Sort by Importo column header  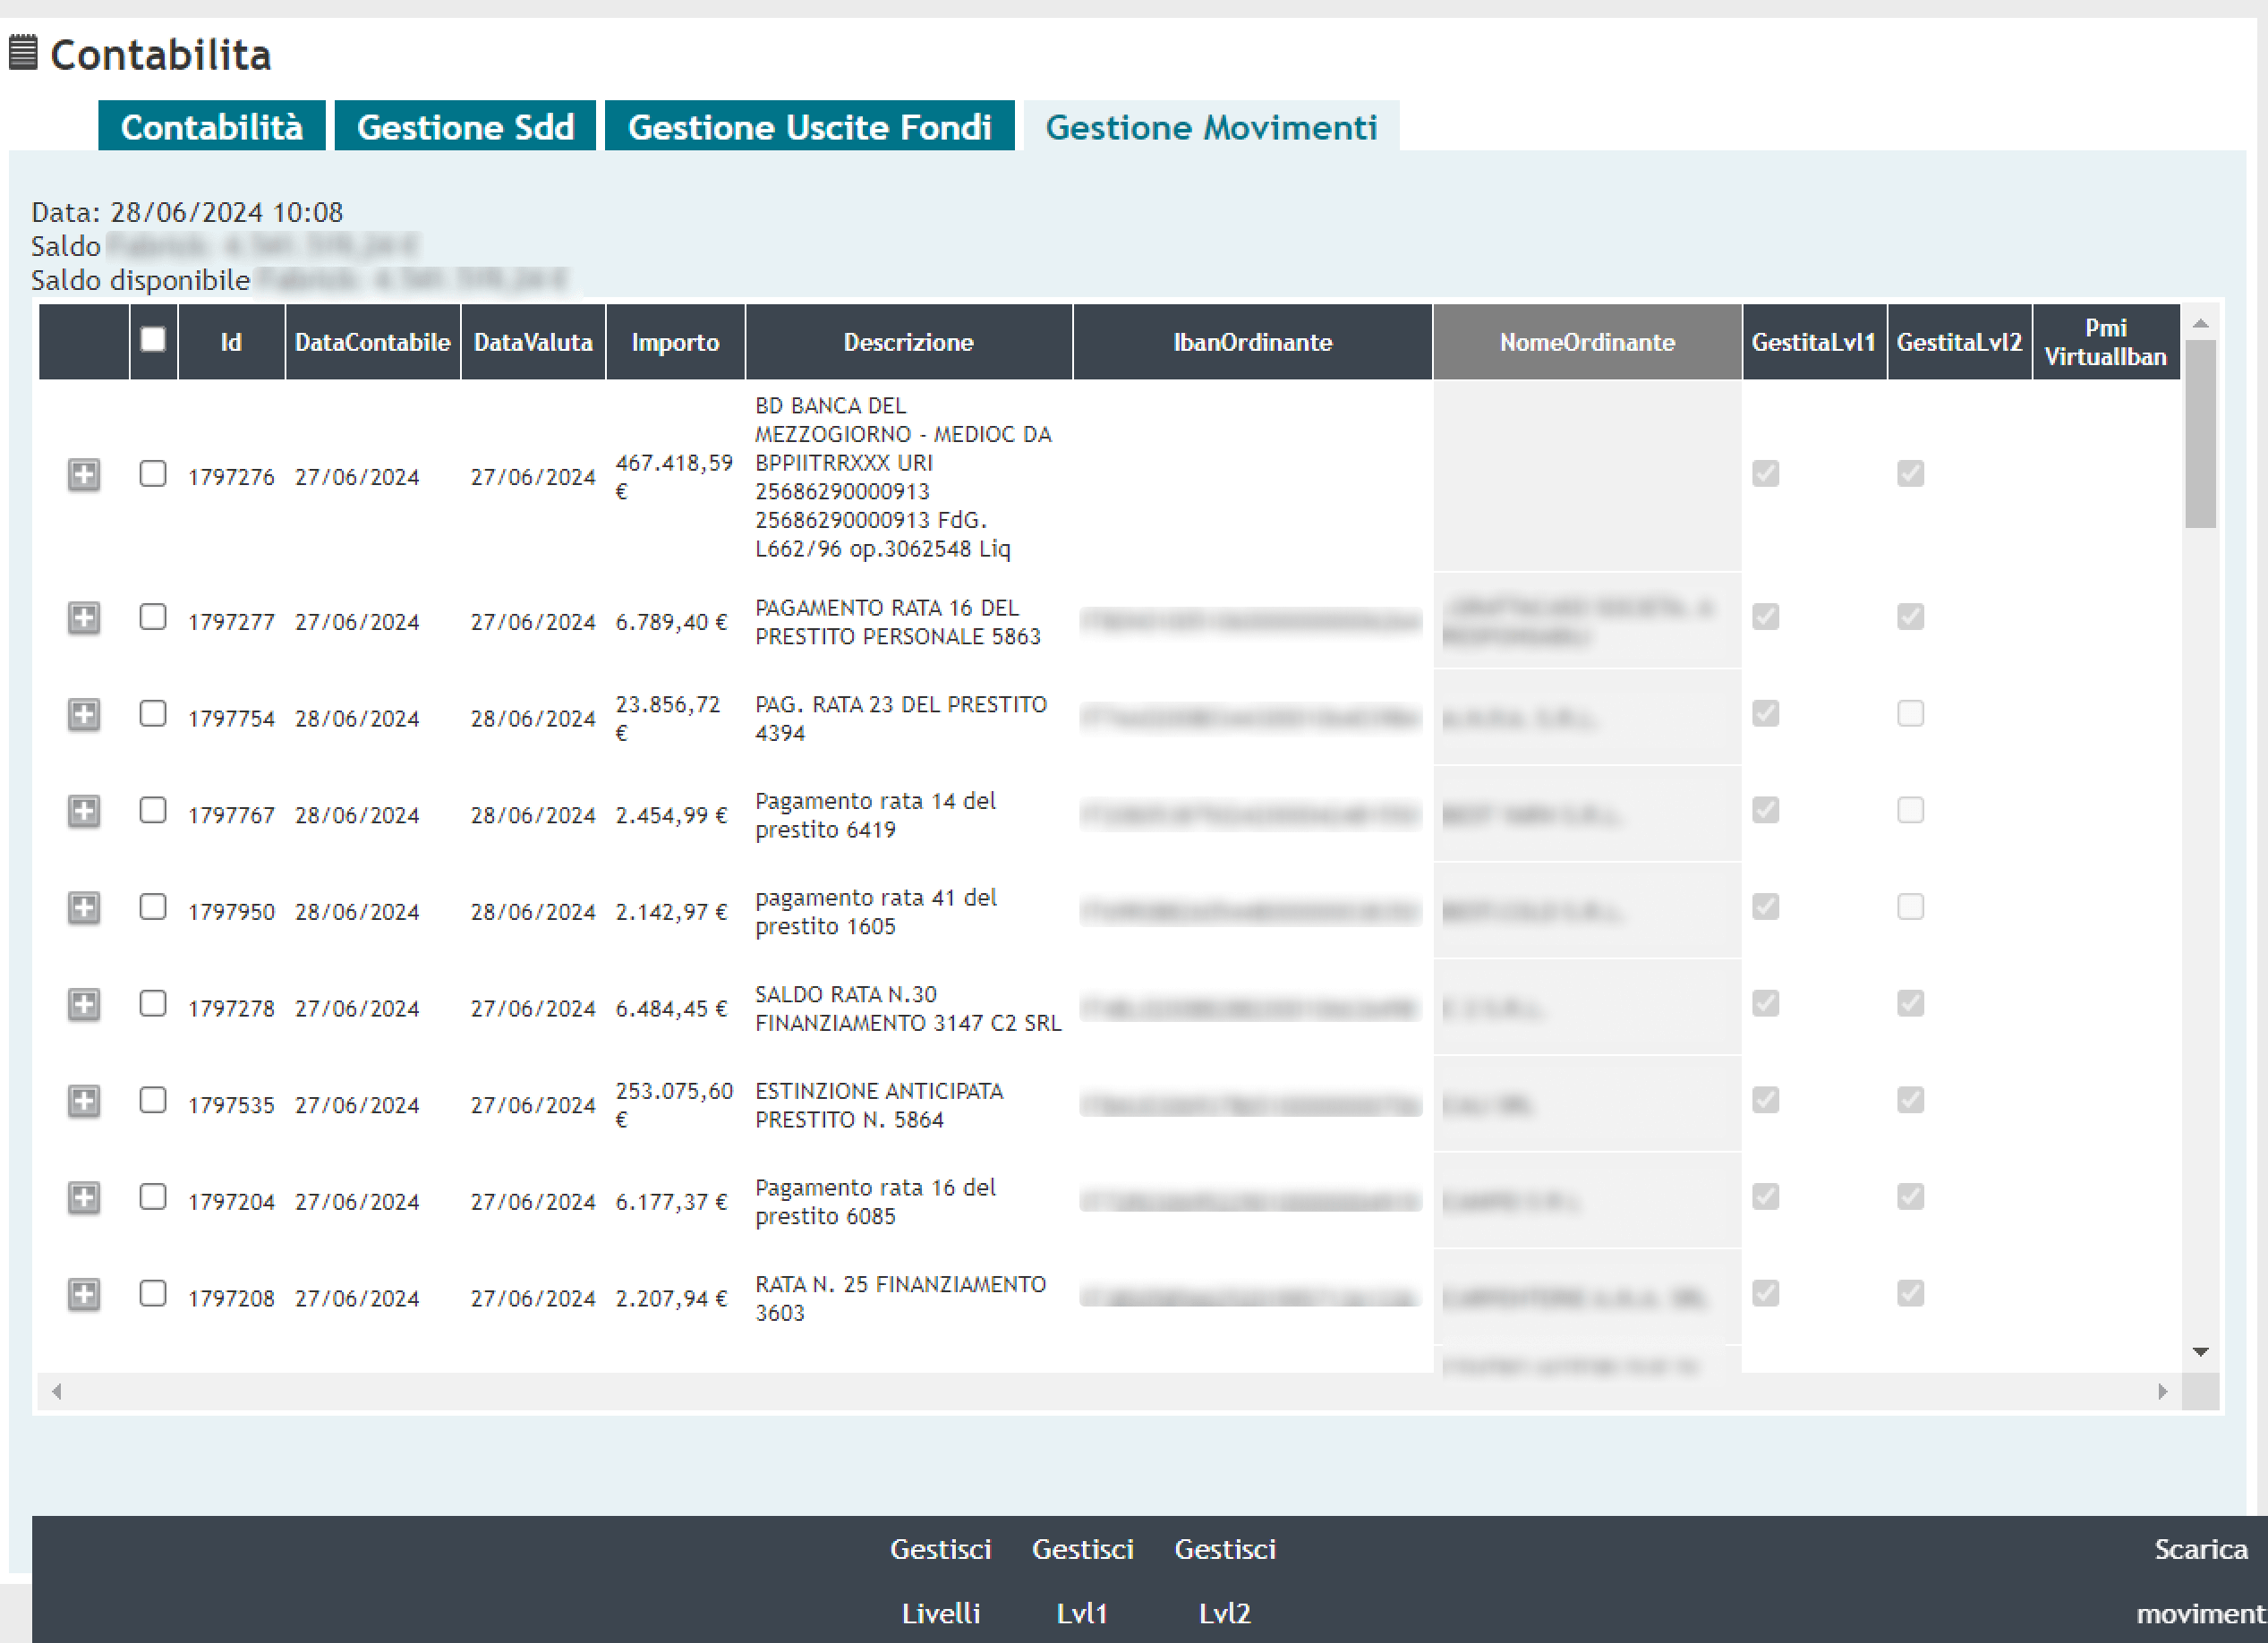point(675,342)
